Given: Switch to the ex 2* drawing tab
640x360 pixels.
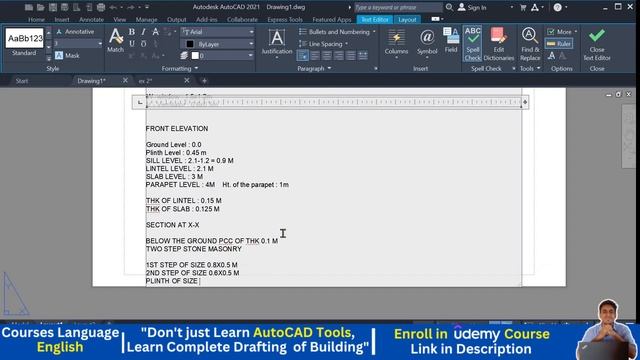Looking at the screenshot, I should [x=145, y=81].
